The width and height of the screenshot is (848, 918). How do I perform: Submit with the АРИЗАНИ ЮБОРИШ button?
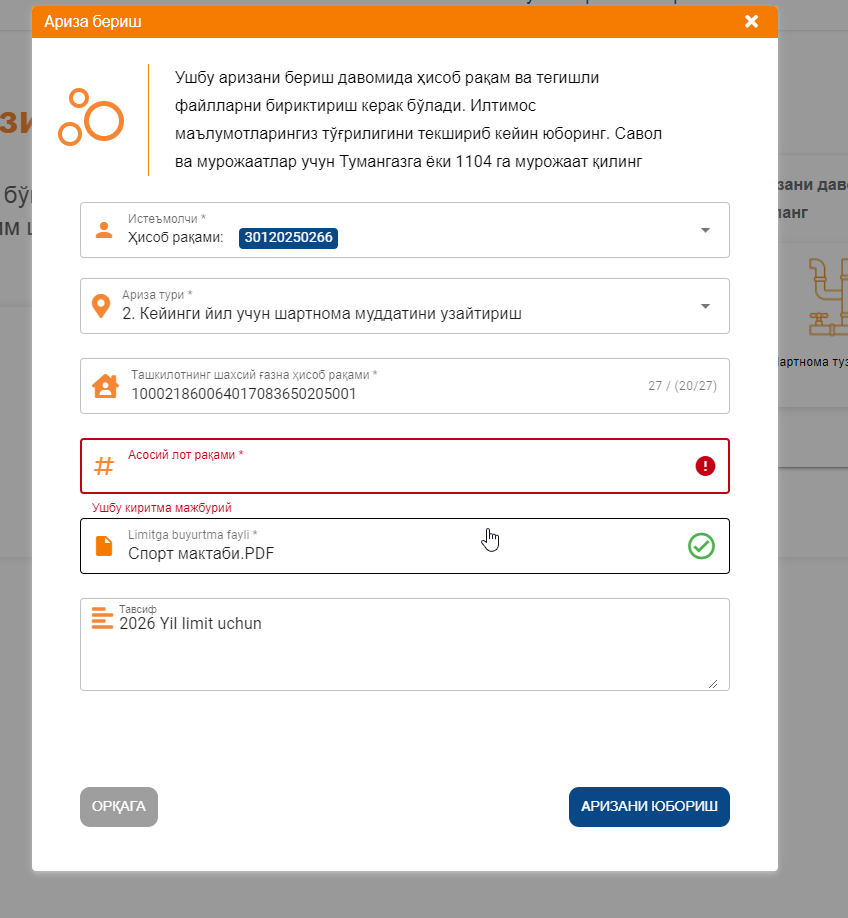[x=649, y=807]
